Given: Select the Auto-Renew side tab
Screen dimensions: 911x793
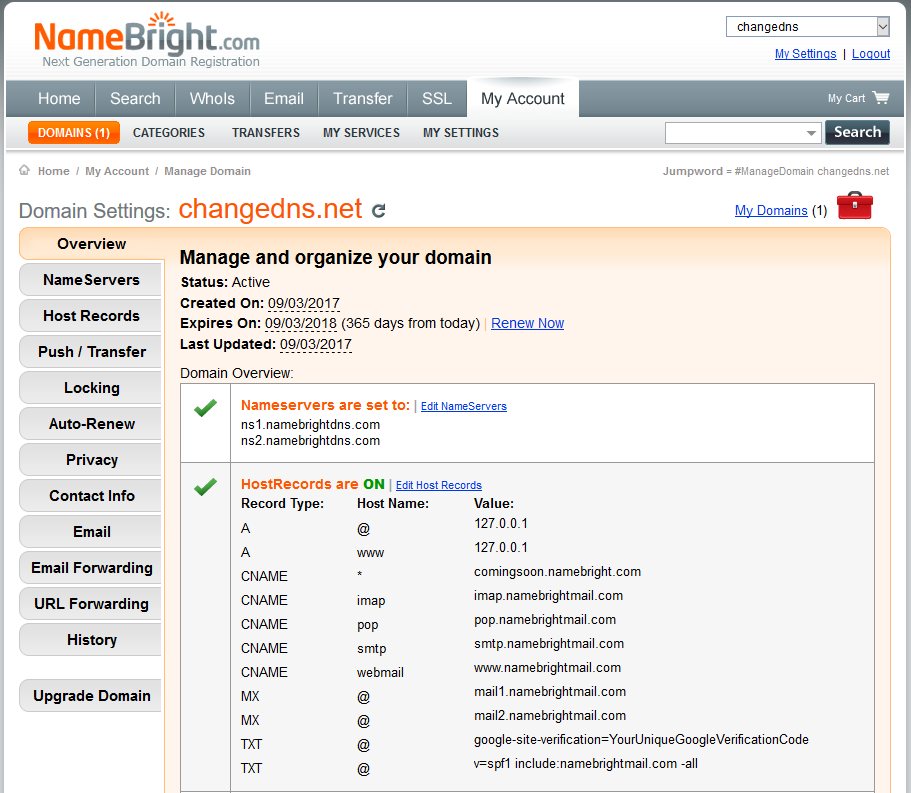Looking at the screenshot, I should (91, 424).
